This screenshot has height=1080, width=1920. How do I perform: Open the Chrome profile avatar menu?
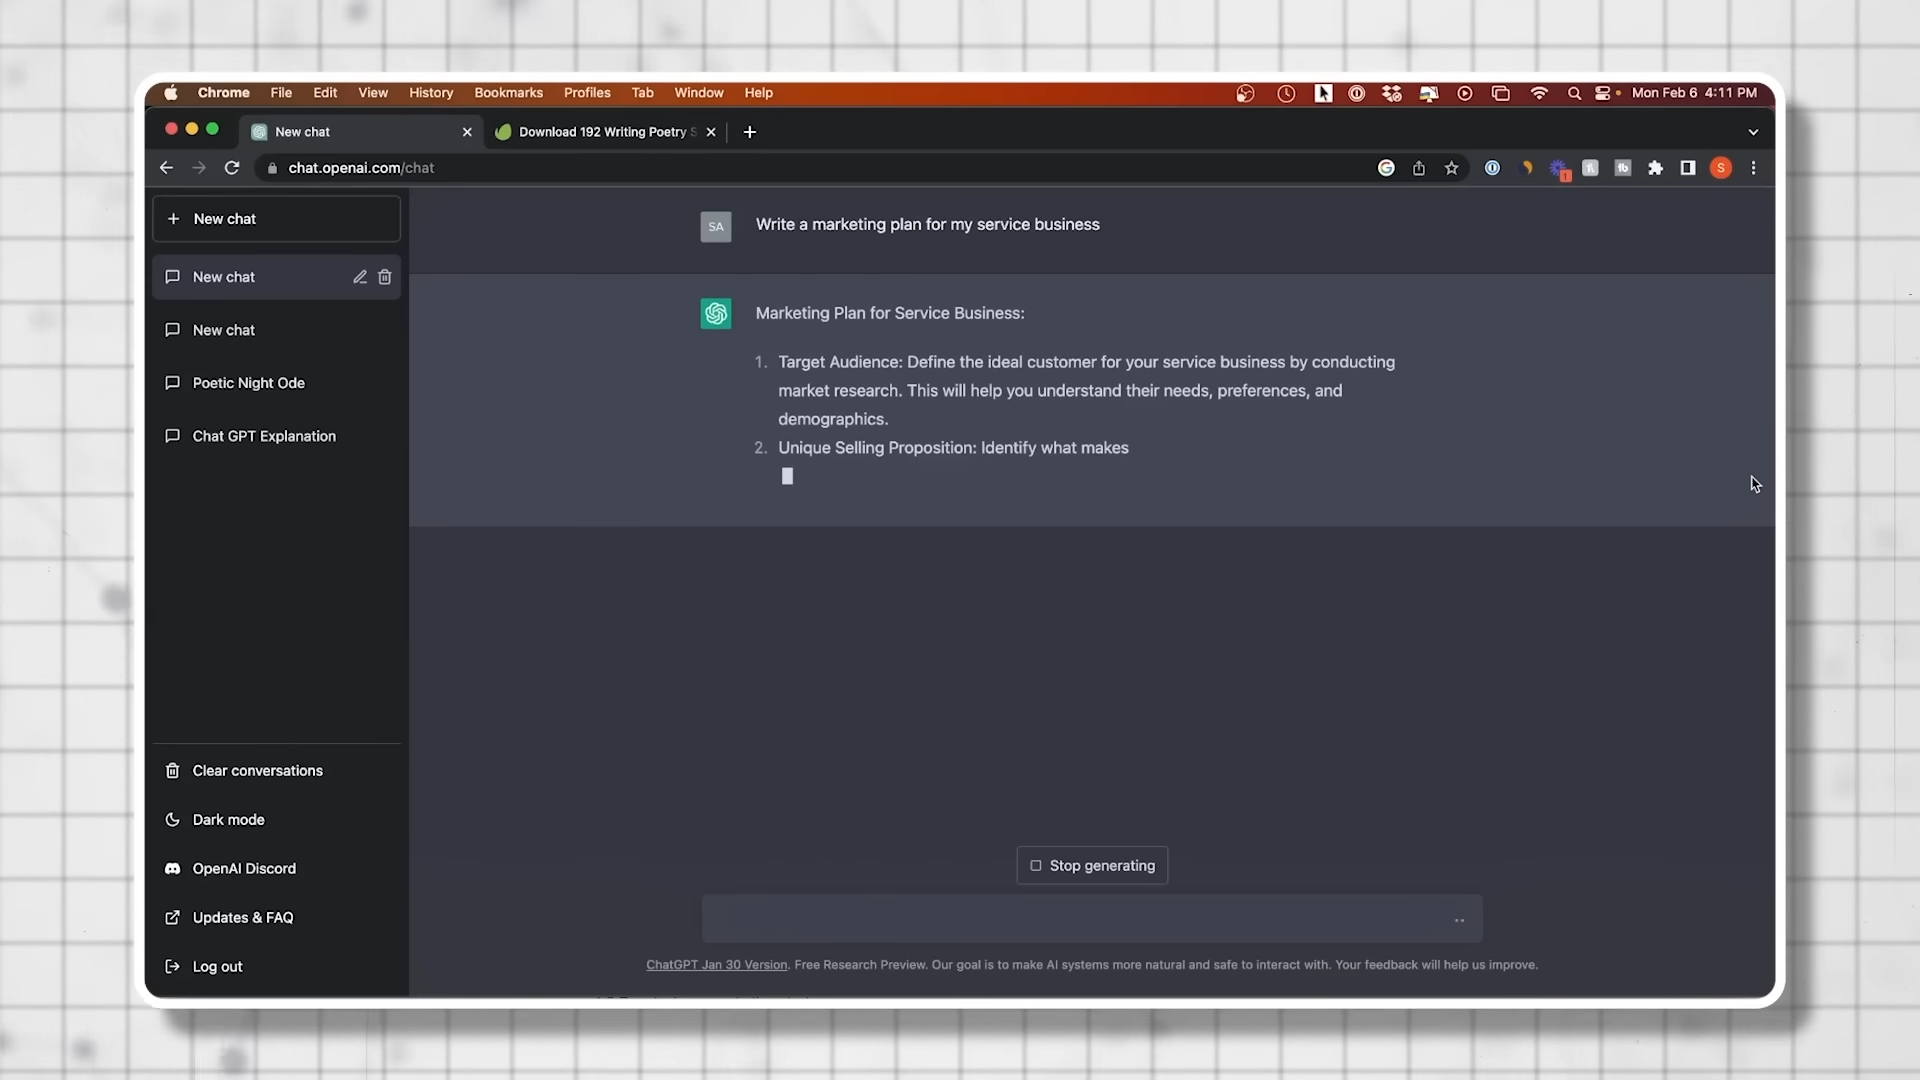click(1721, 168)
